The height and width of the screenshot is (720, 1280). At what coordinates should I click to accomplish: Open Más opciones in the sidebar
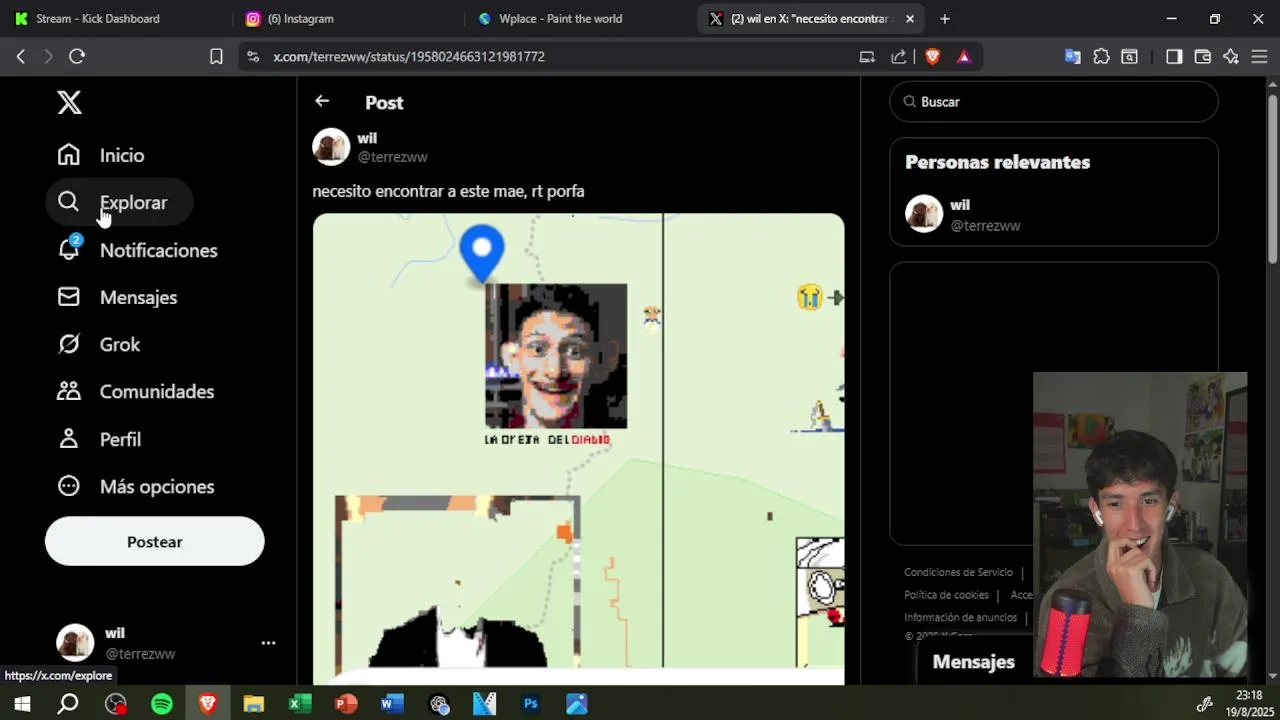point(136,486)
